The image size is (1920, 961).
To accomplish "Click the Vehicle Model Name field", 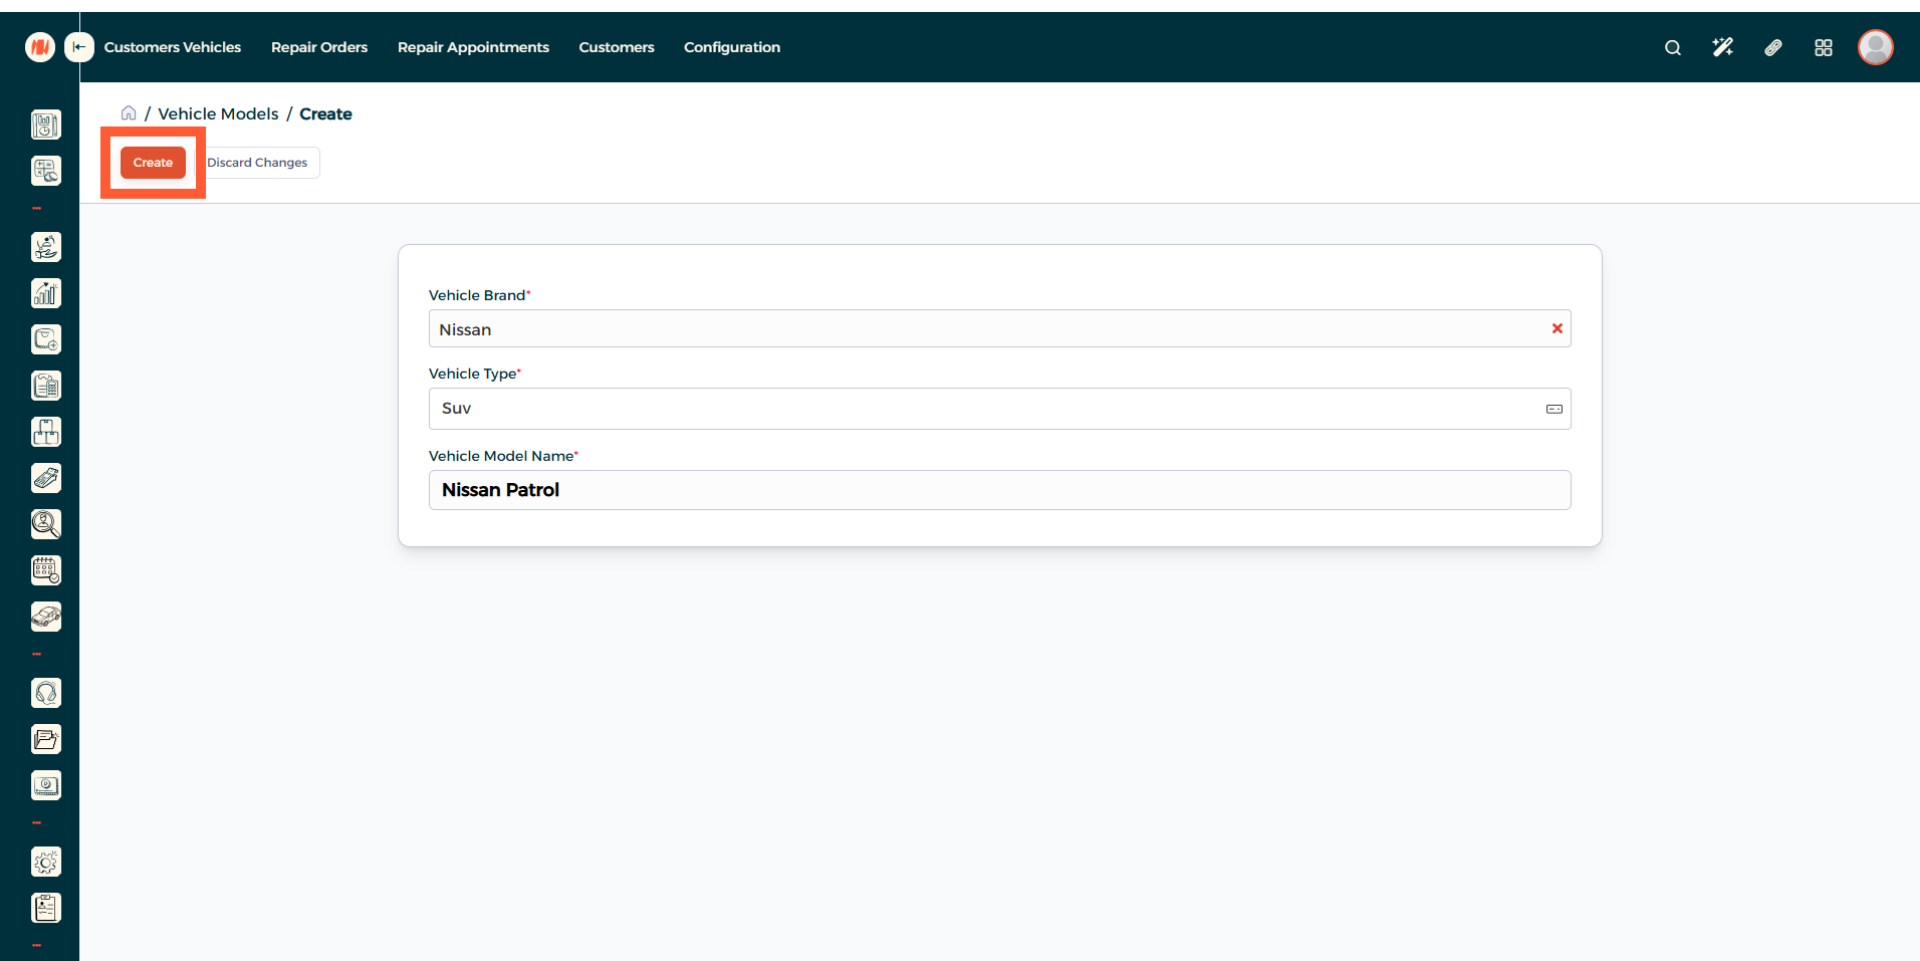I will [999, 490].
